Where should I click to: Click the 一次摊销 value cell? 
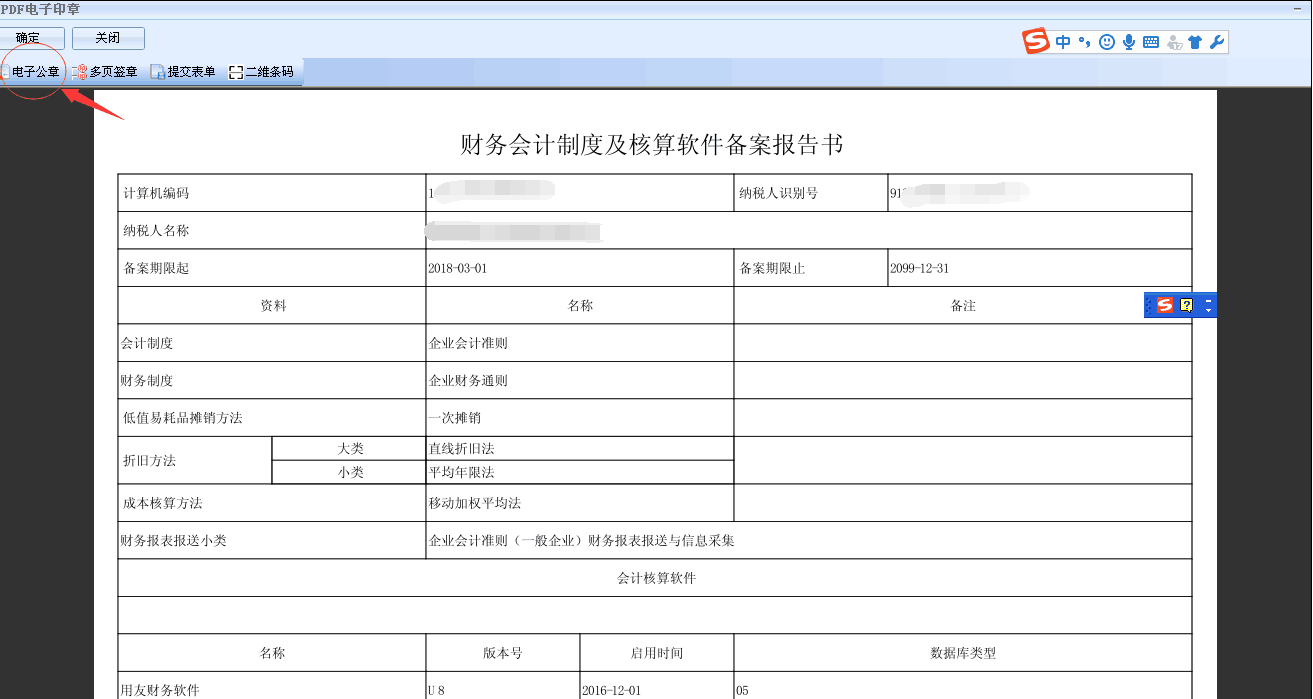(x=580, y=418)
